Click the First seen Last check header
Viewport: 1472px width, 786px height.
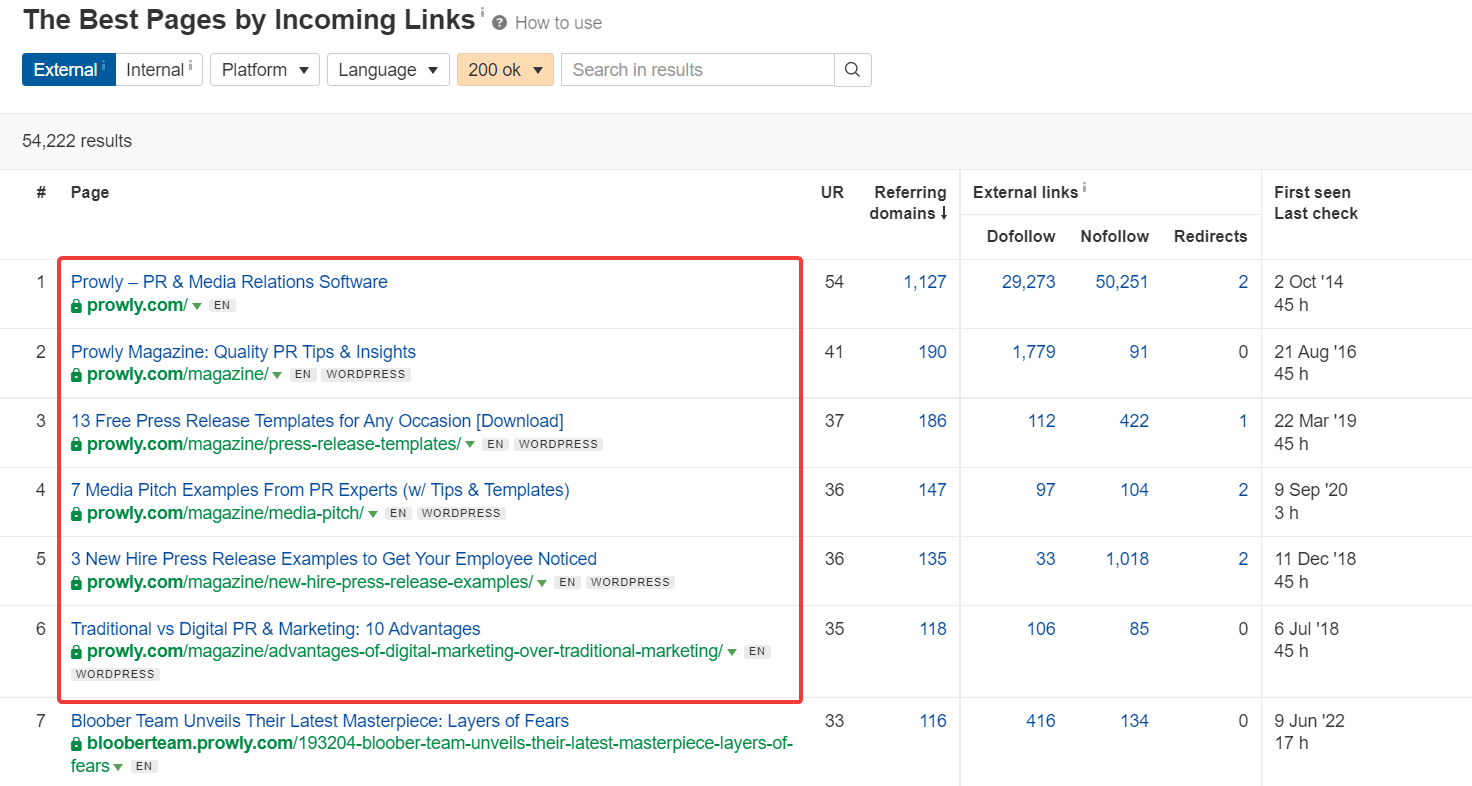[1316, 203]
